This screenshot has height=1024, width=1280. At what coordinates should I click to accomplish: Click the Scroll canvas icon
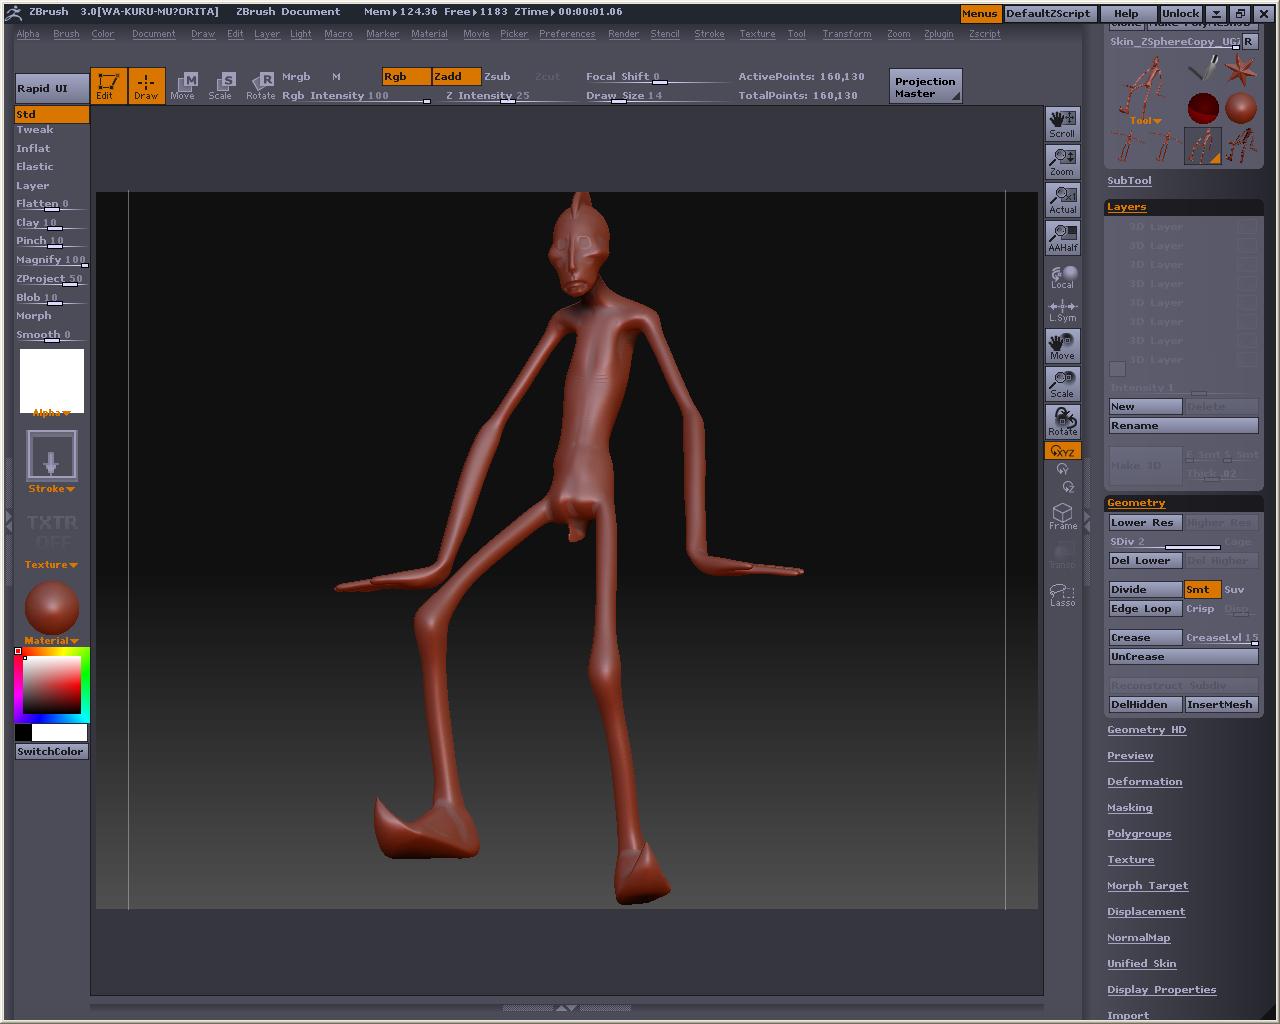coord(1062,124)
